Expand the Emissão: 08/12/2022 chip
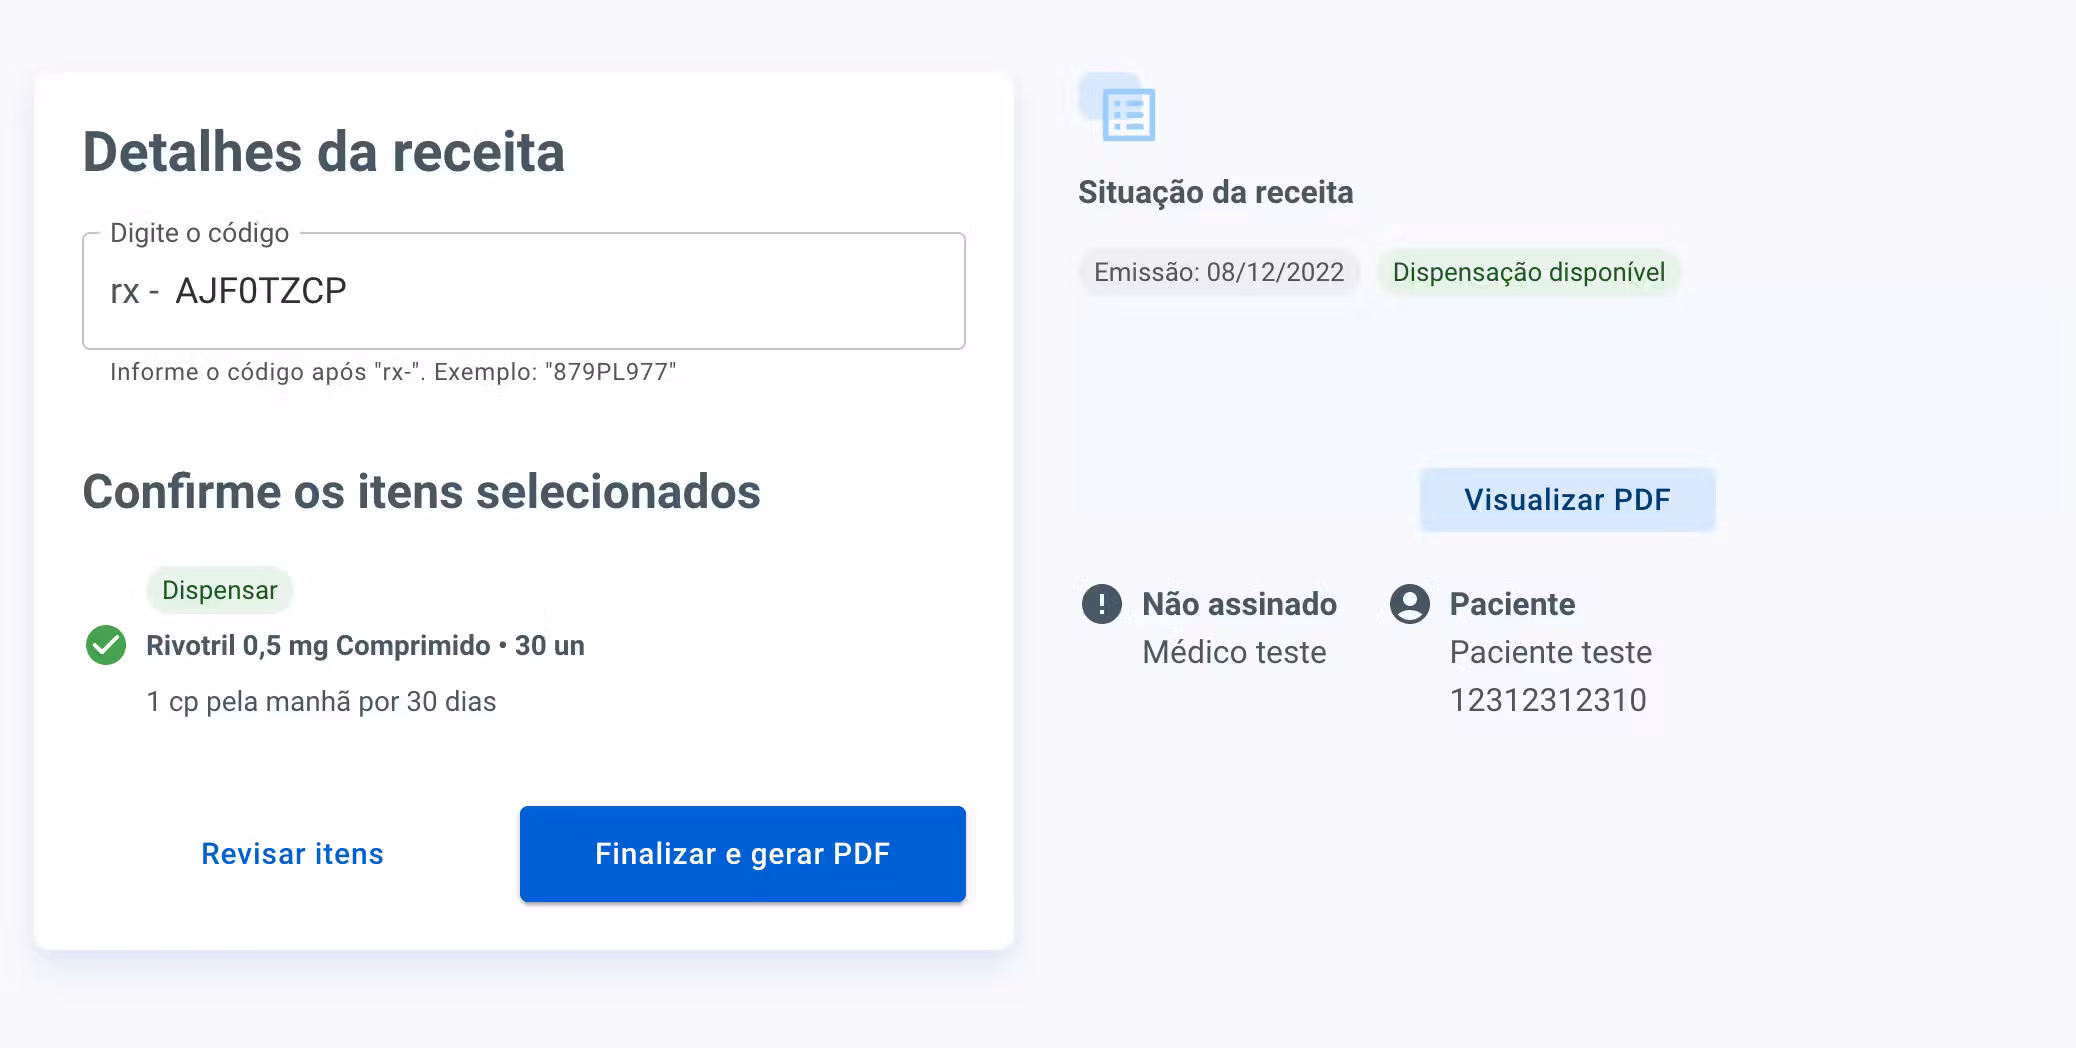Viewport: 2076px width, 1048px height. point(1219,271)
